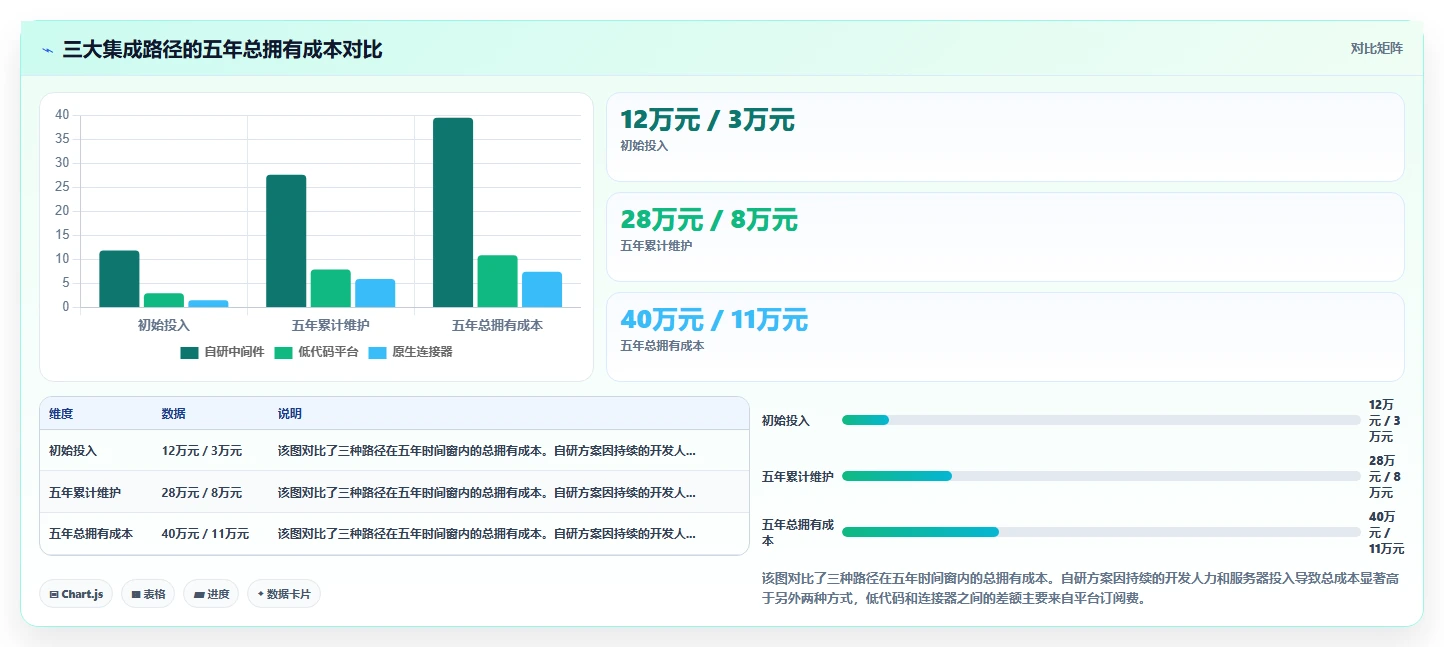
Task: Select the 初始投入 table row
Action: click(394, 451)
